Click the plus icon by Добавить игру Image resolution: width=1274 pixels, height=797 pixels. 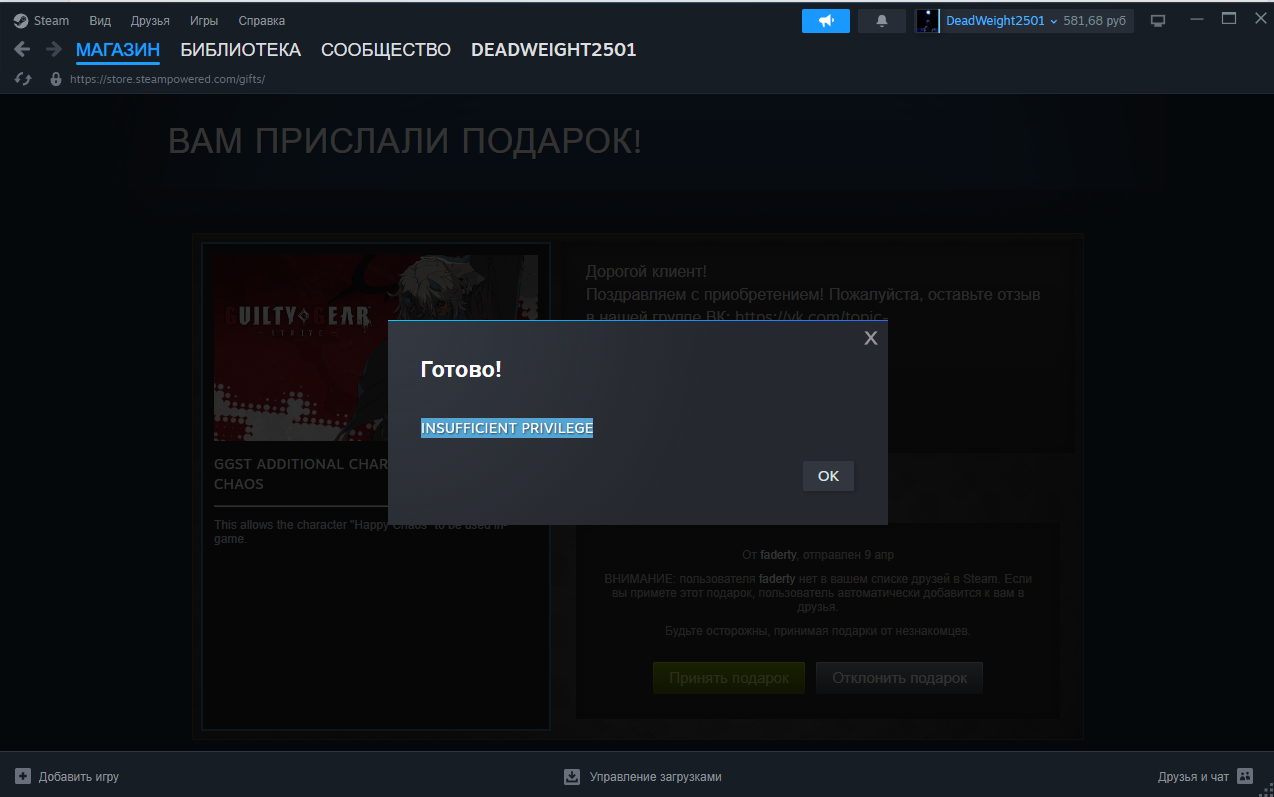pyautogui.click(x=22, y=776)
